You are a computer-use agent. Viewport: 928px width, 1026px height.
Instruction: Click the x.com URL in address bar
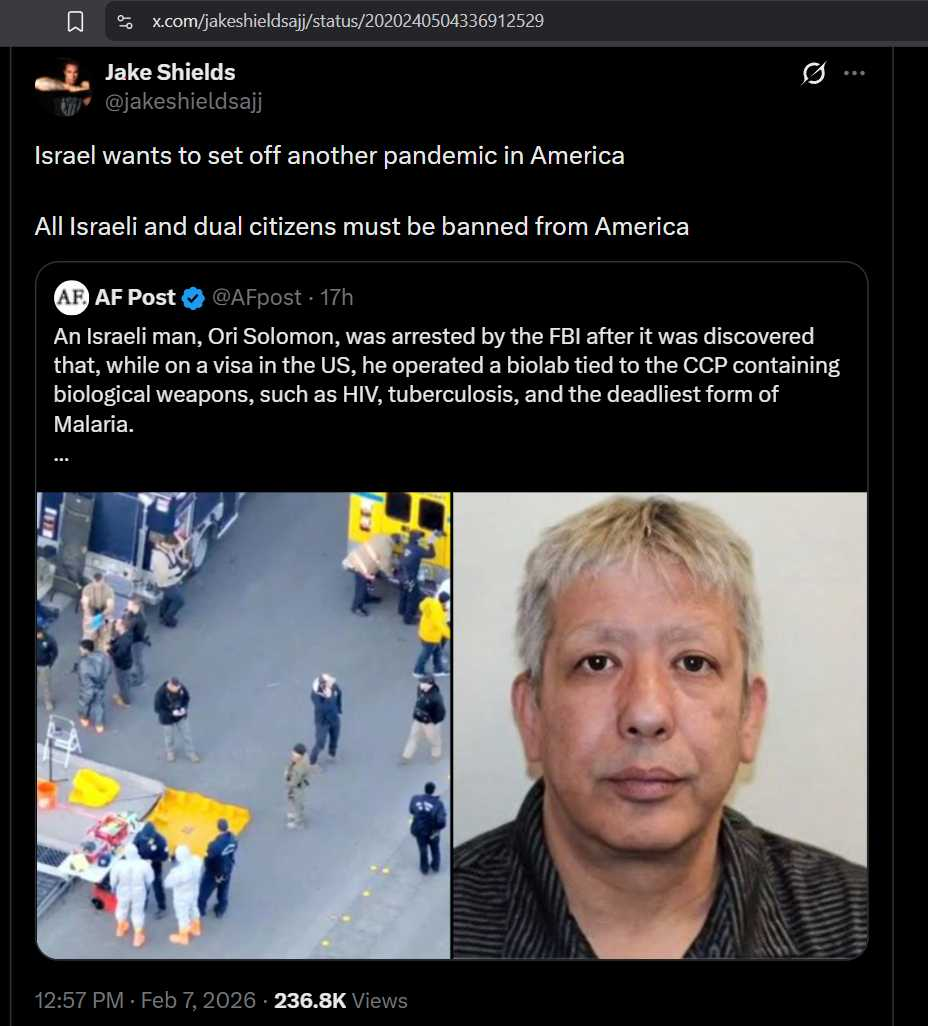tap(348, 21)
